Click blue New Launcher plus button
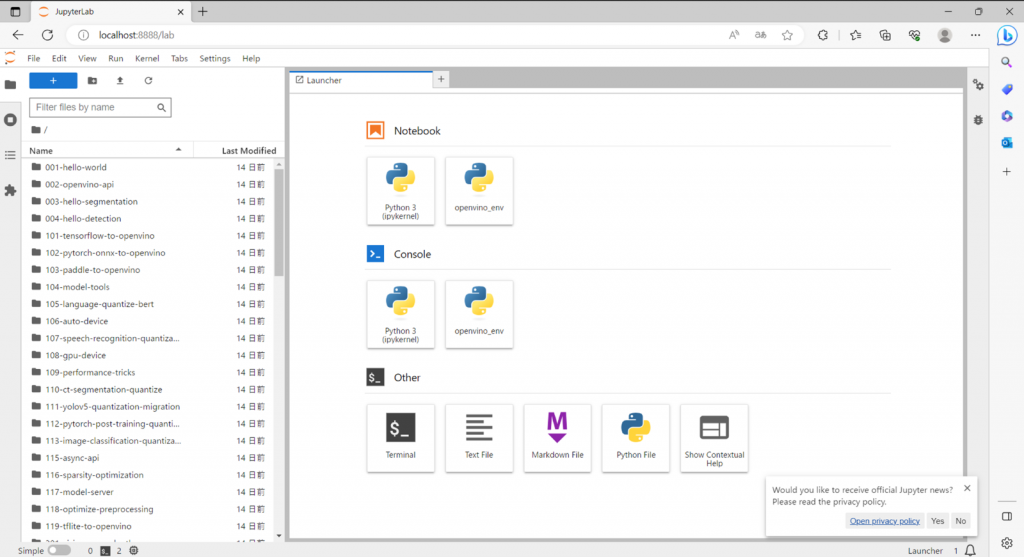Screen dimensions: 1024x557 coord(53,80)
